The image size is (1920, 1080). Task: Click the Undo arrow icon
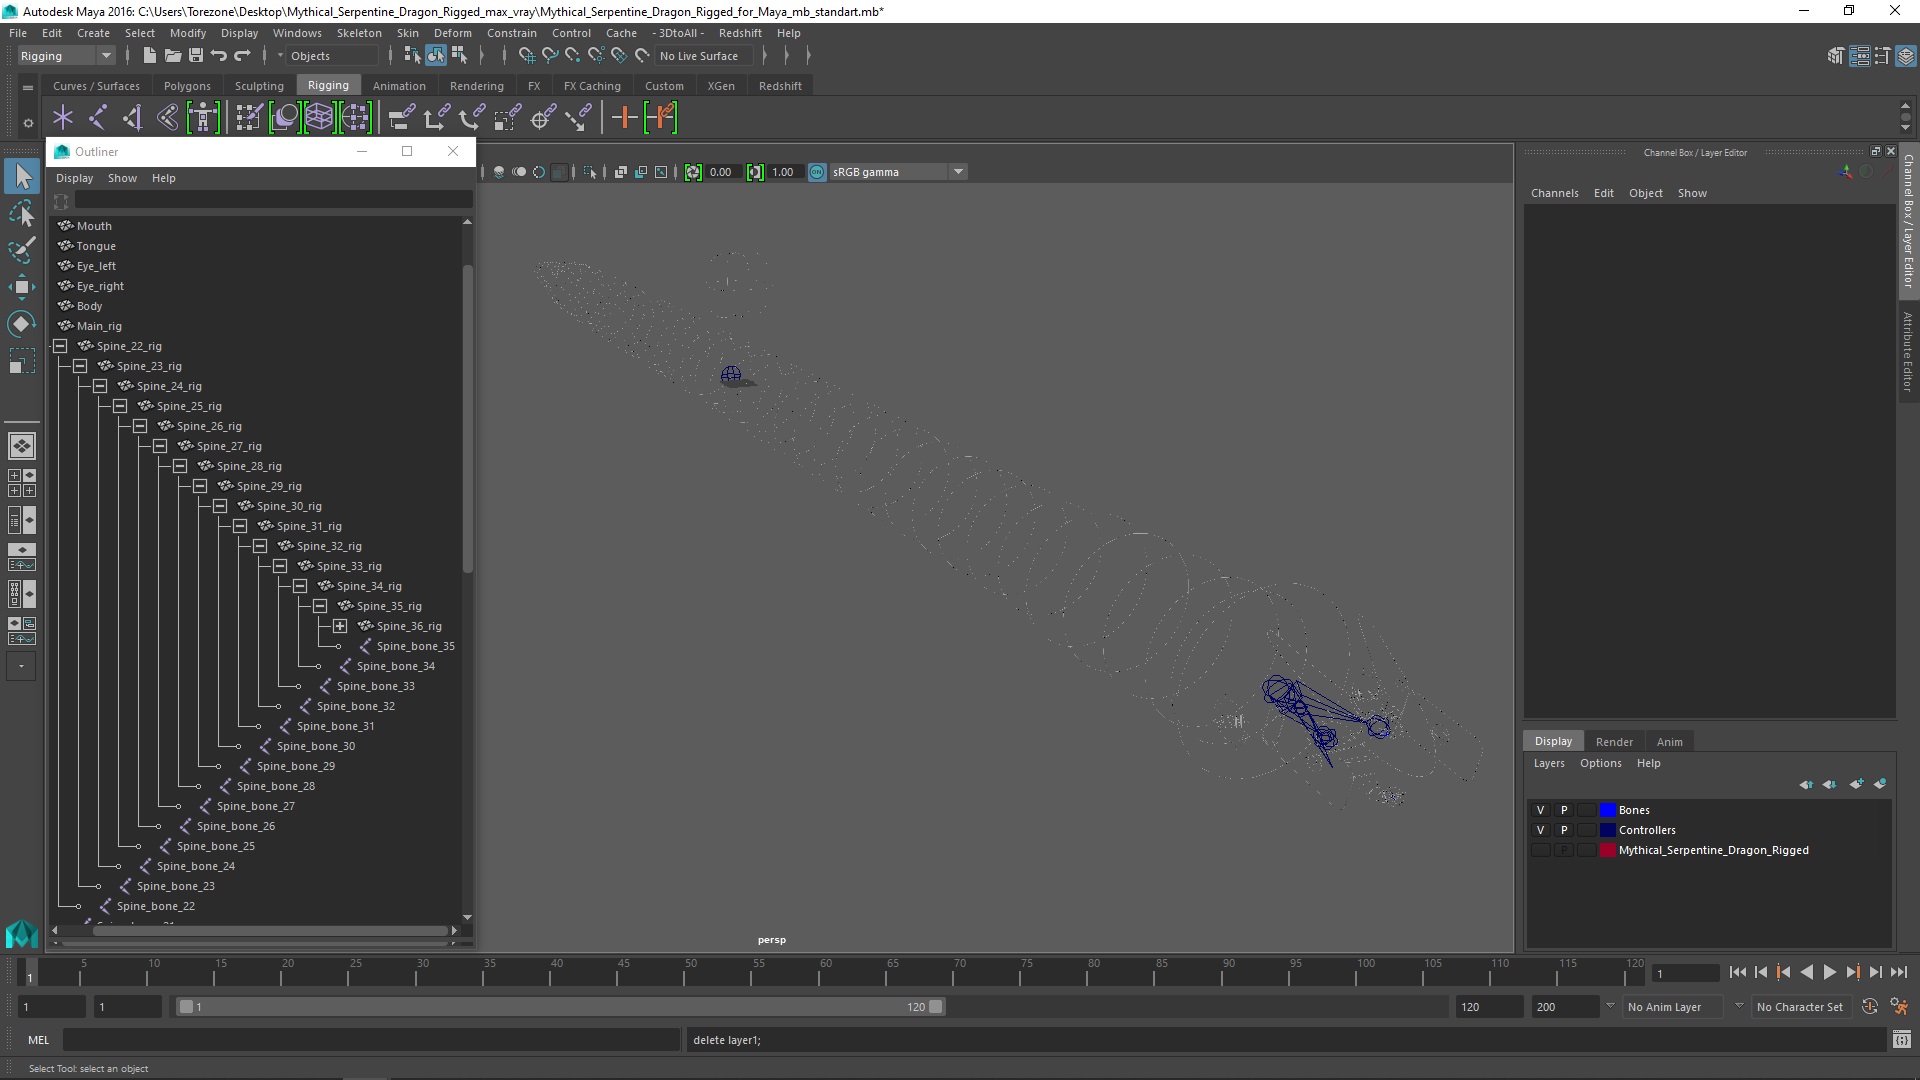pyautogui.click(x=219, y=56)
